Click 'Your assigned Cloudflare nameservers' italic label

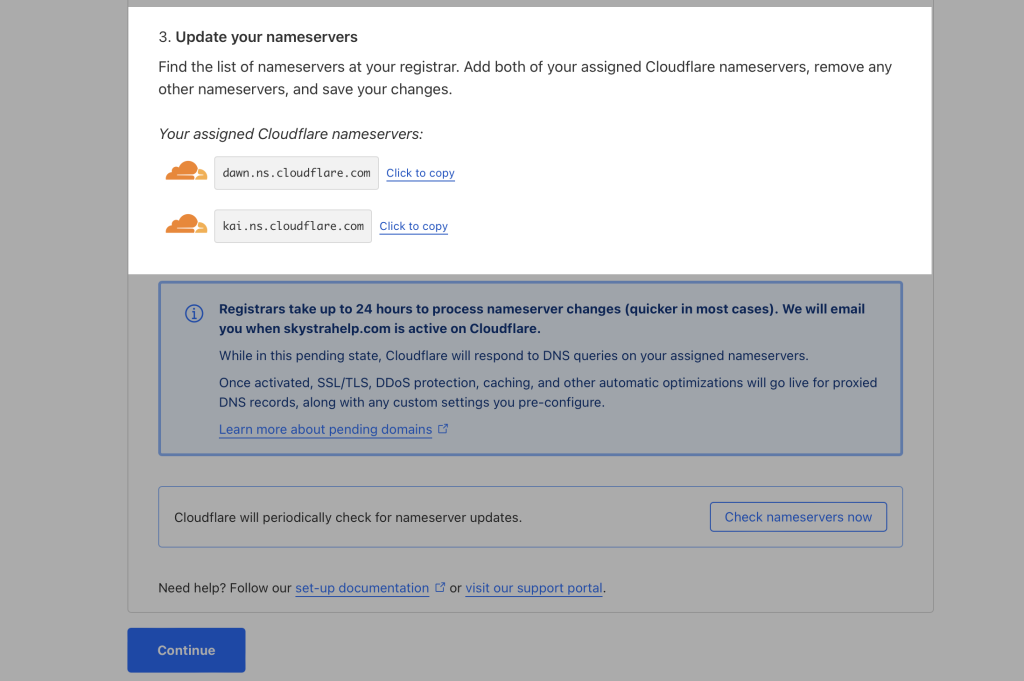point(290,134)
